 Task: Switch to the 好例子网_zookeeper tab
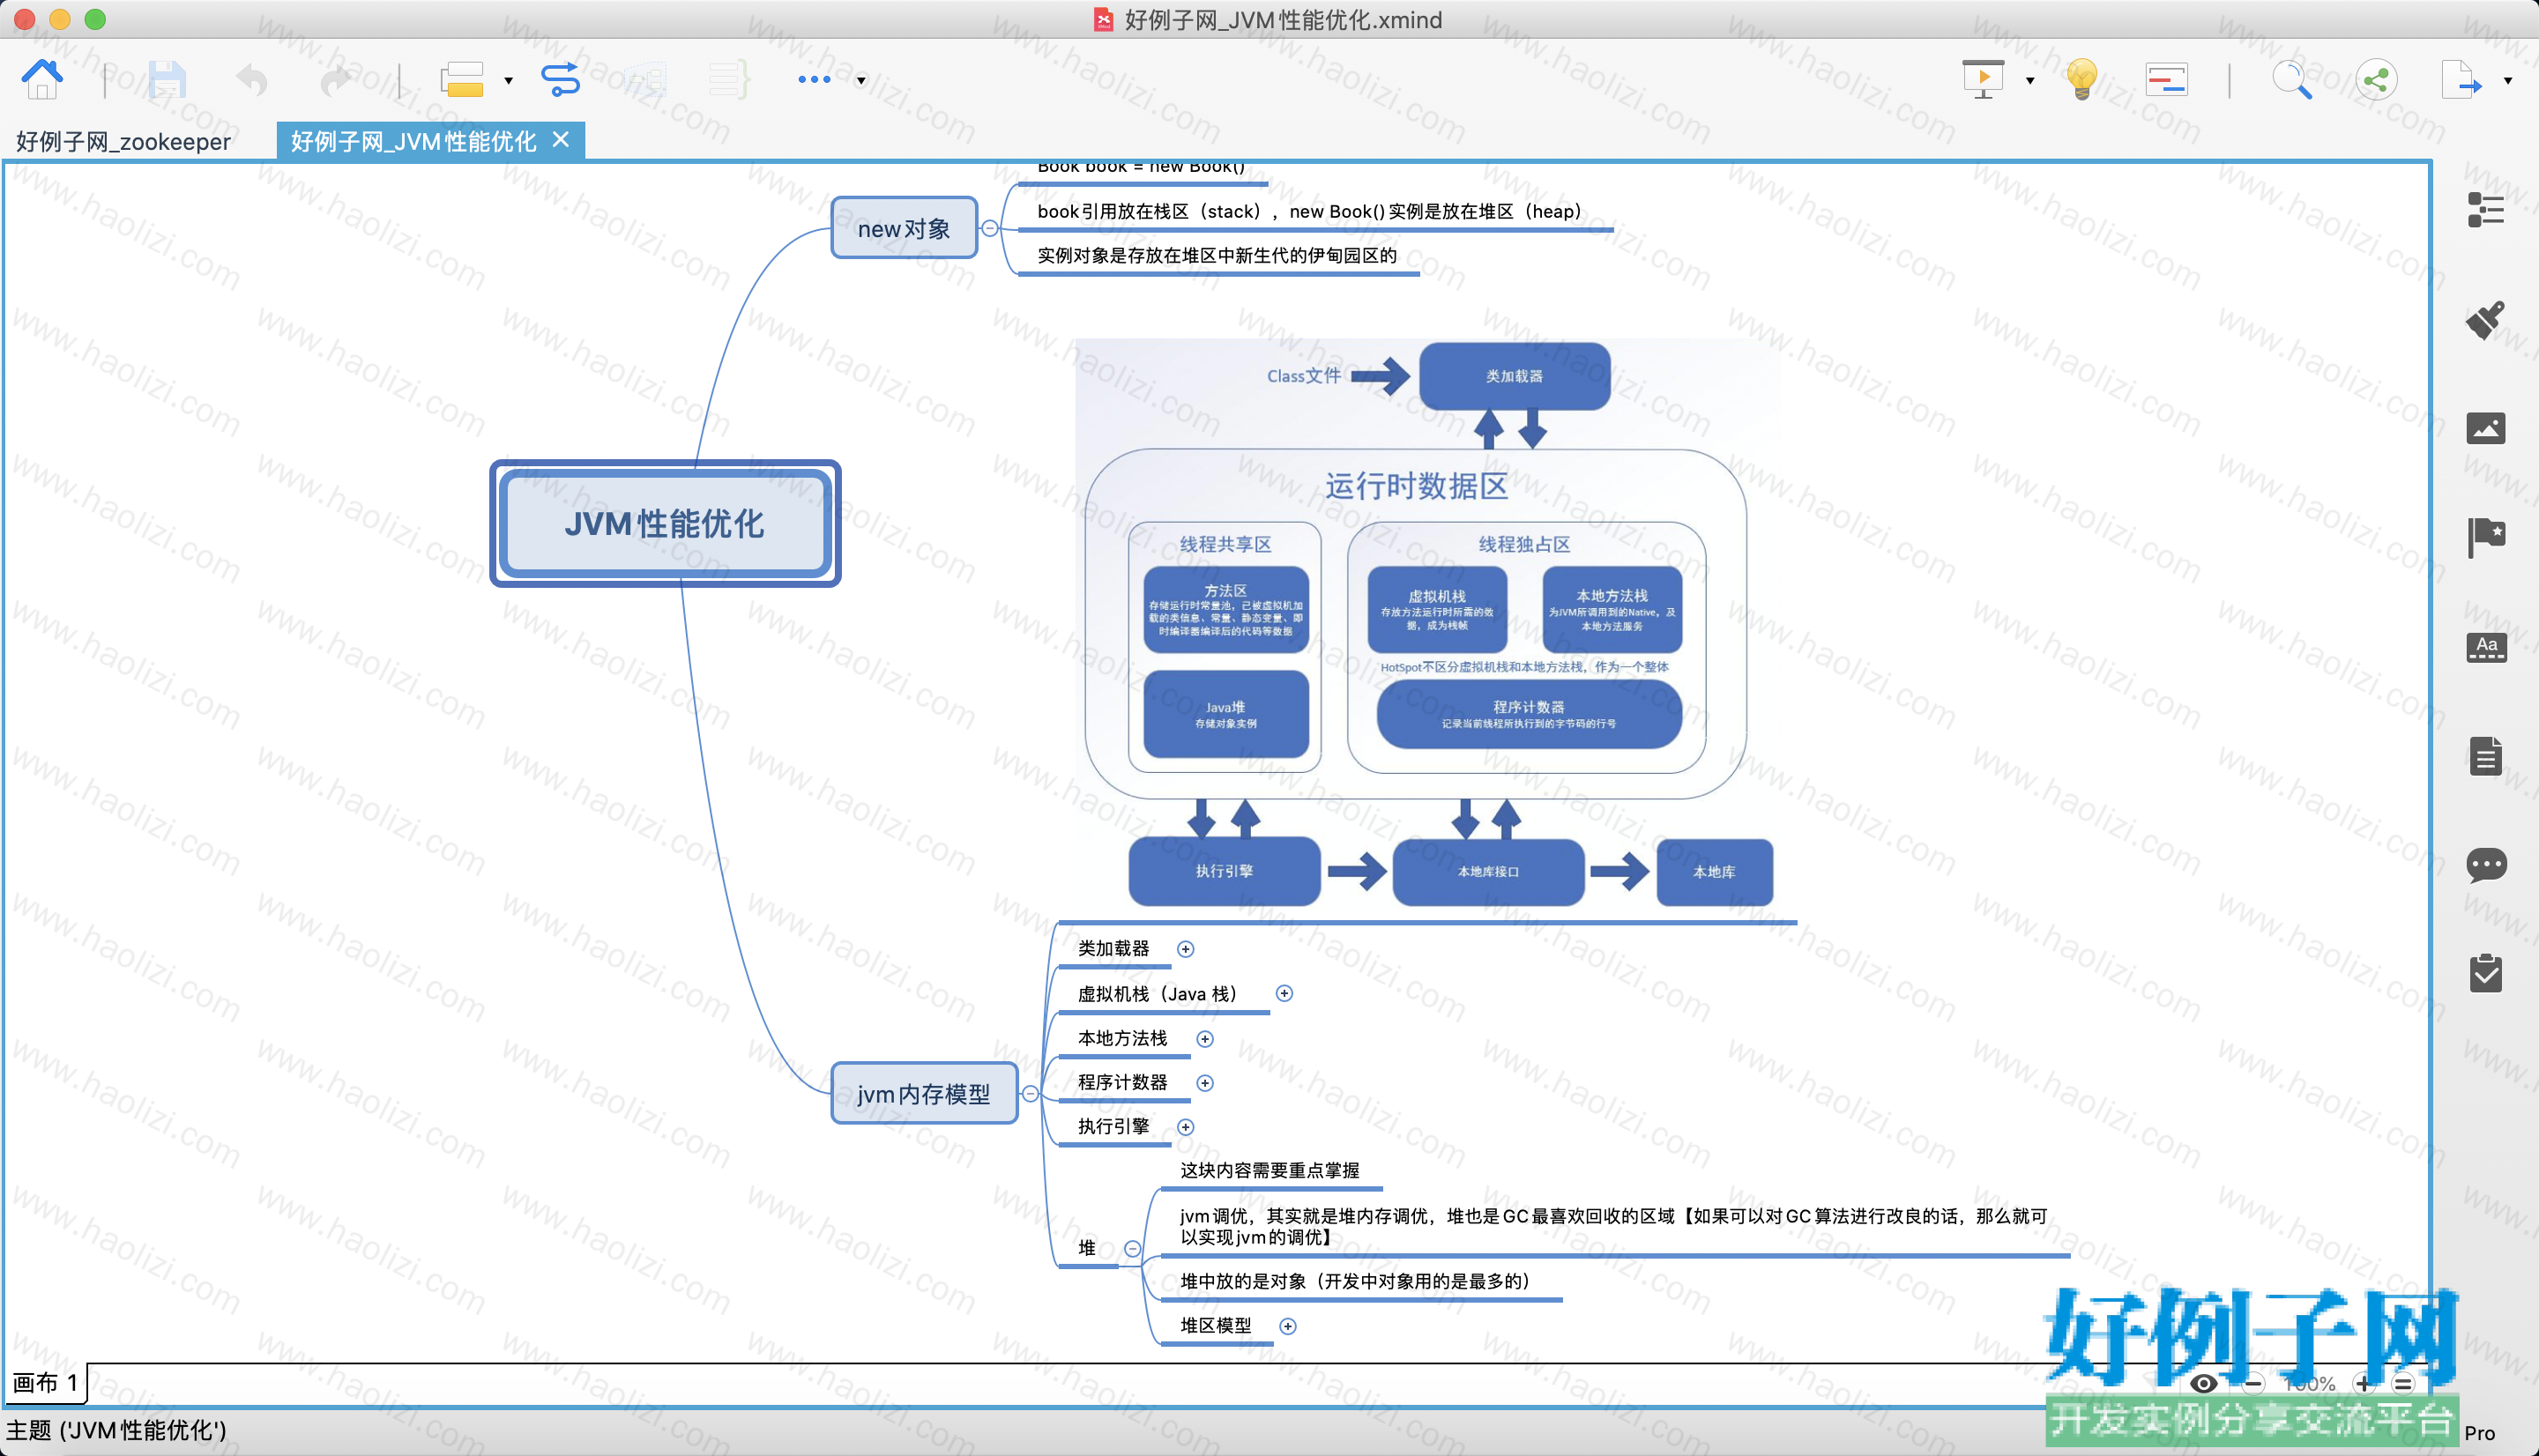(124, 142)
